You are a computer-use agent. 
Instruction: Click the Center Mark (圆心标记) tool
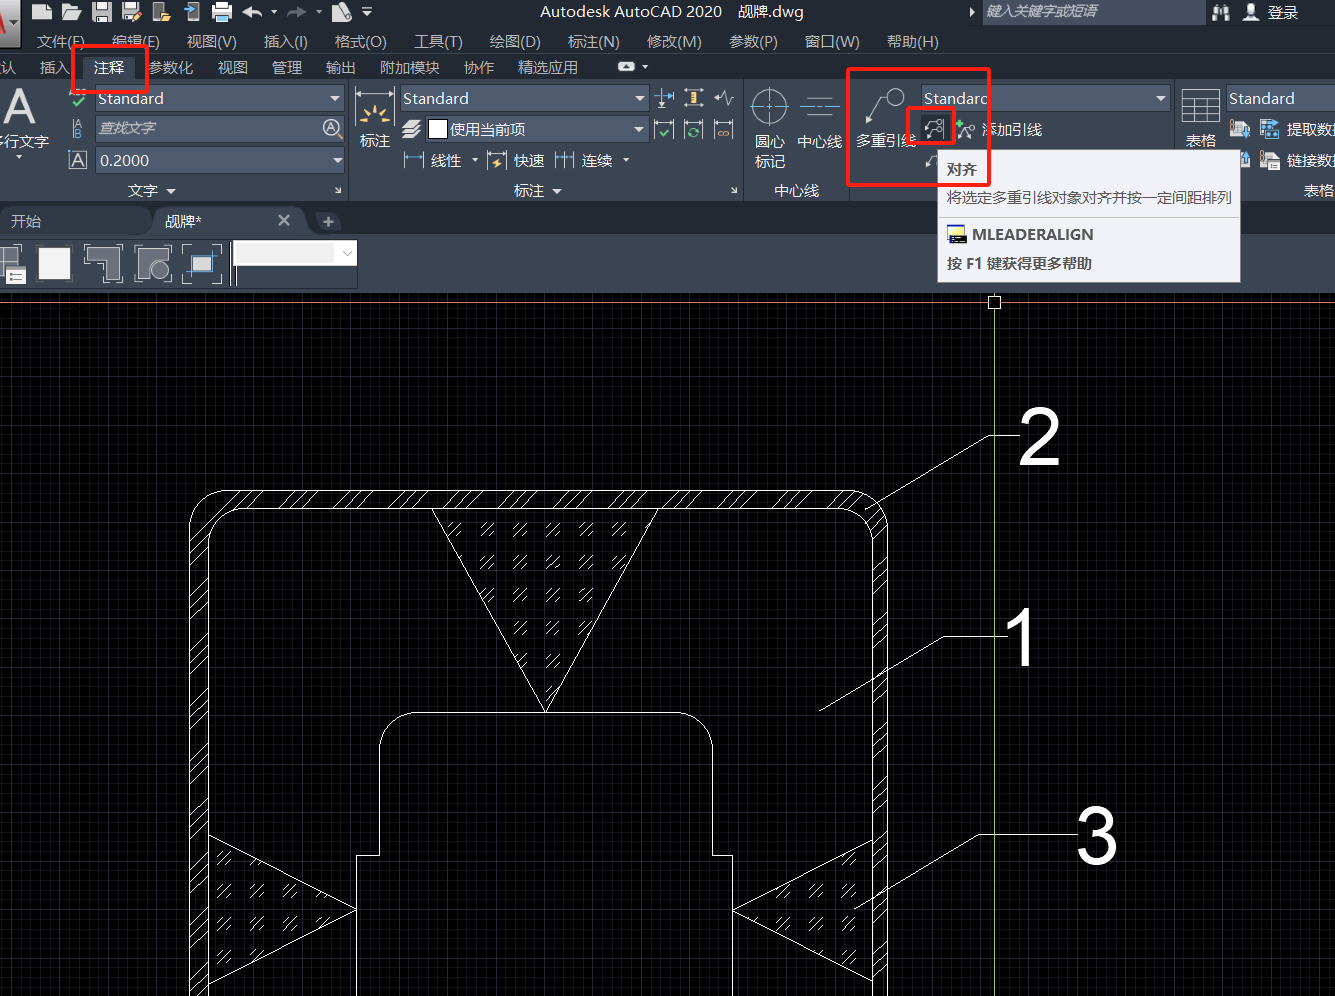(769, 127)
